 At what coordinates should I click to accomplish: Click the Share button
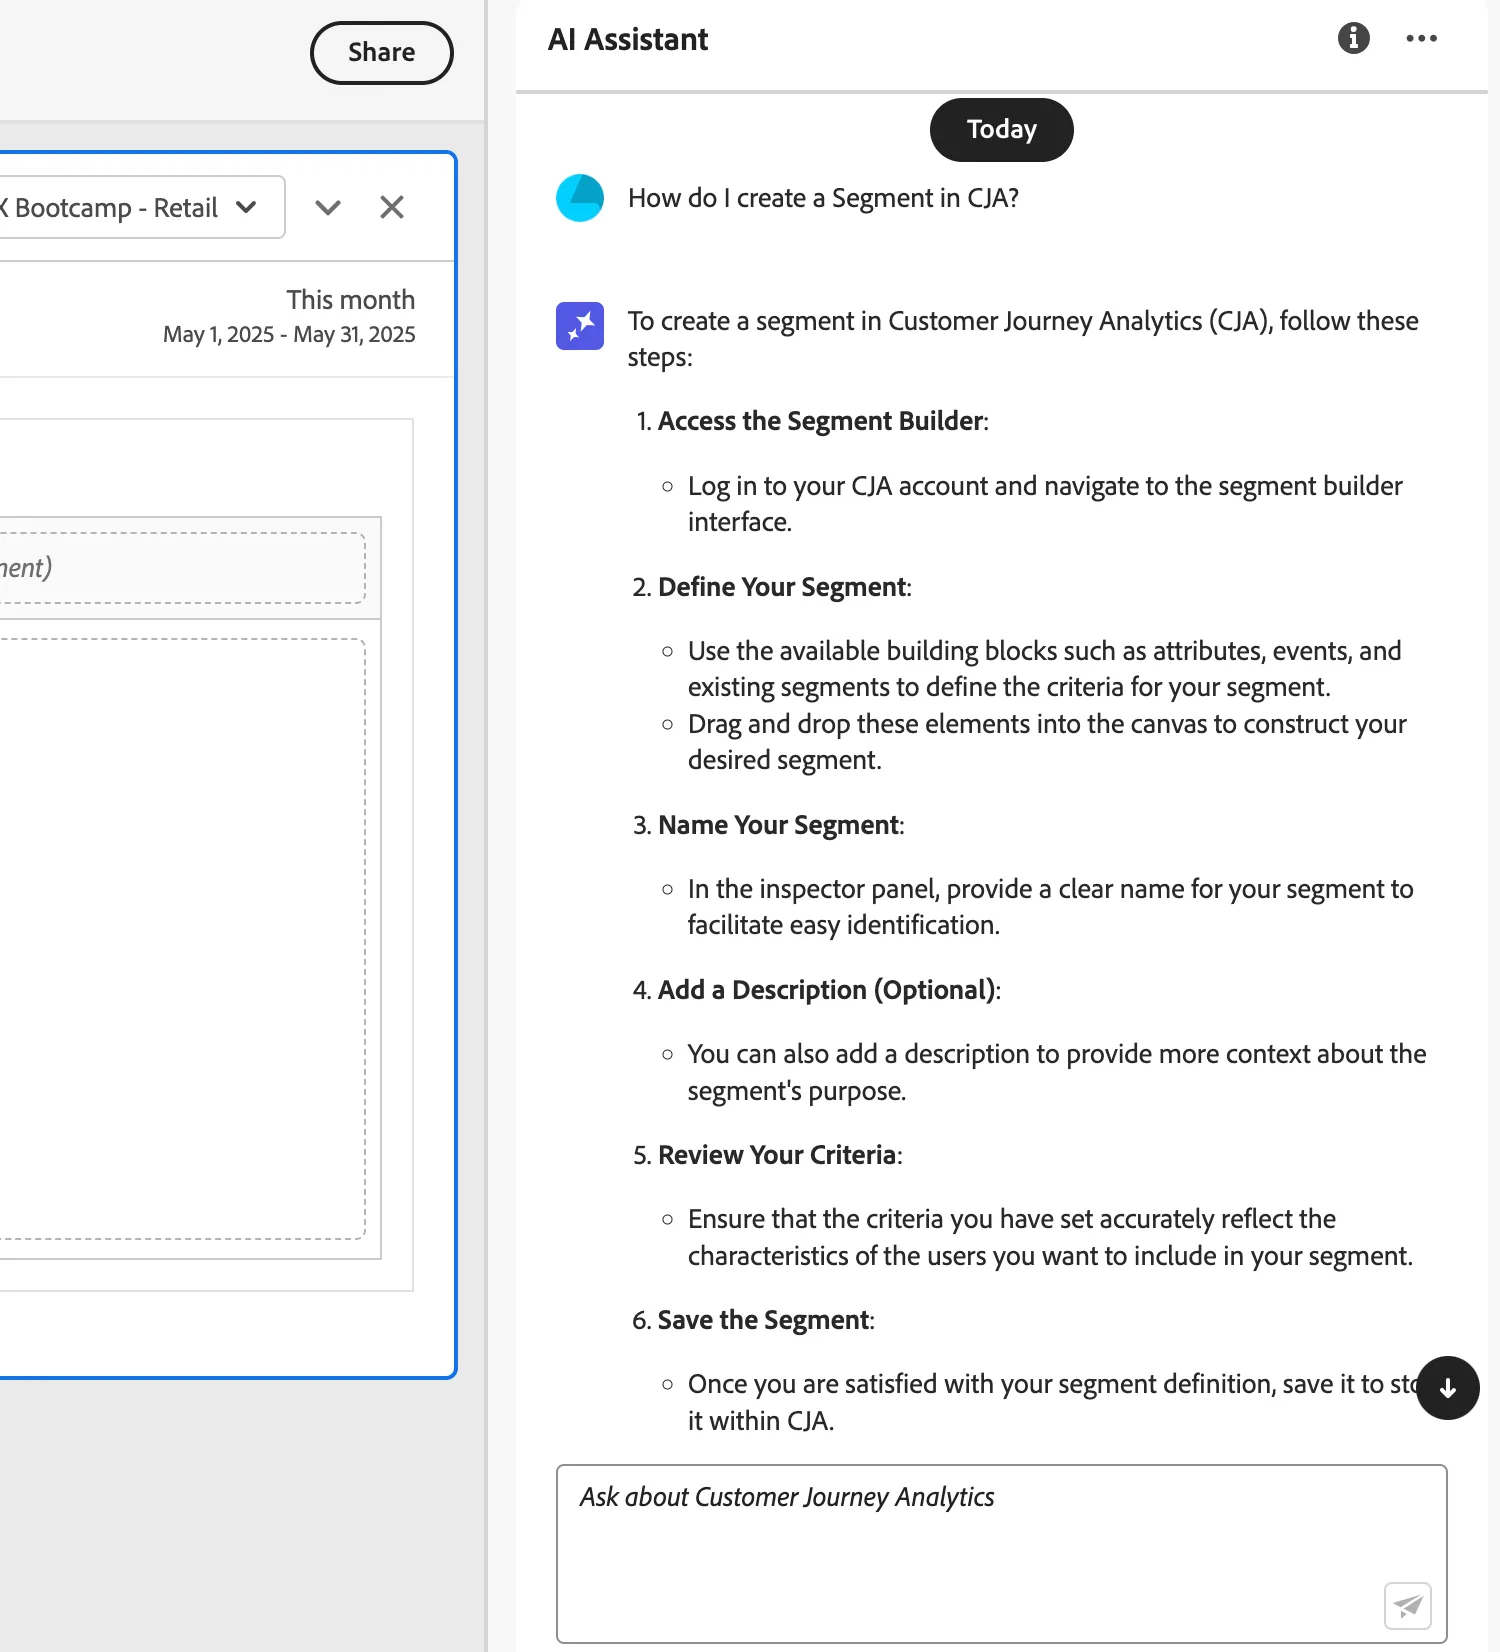[381, 53]
